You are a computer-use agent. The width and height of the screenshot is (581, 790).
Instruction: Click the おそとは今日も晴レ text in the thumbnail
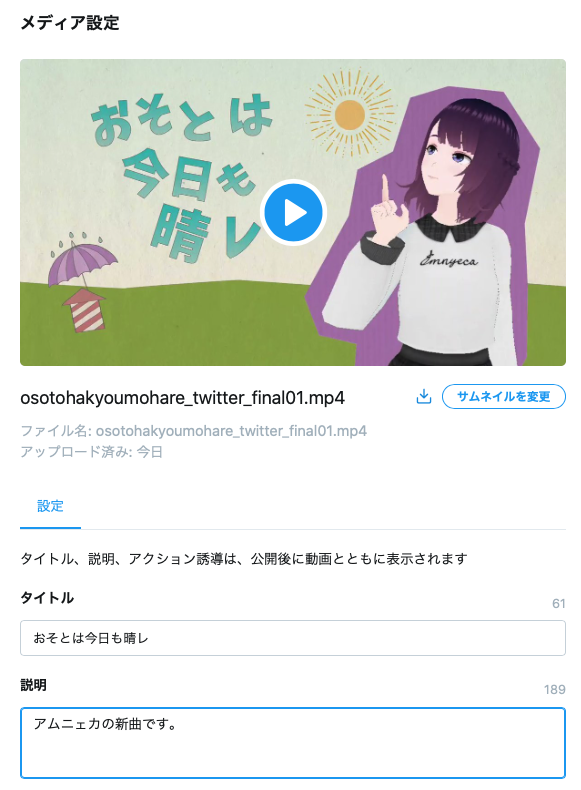(x=181, y=176)
